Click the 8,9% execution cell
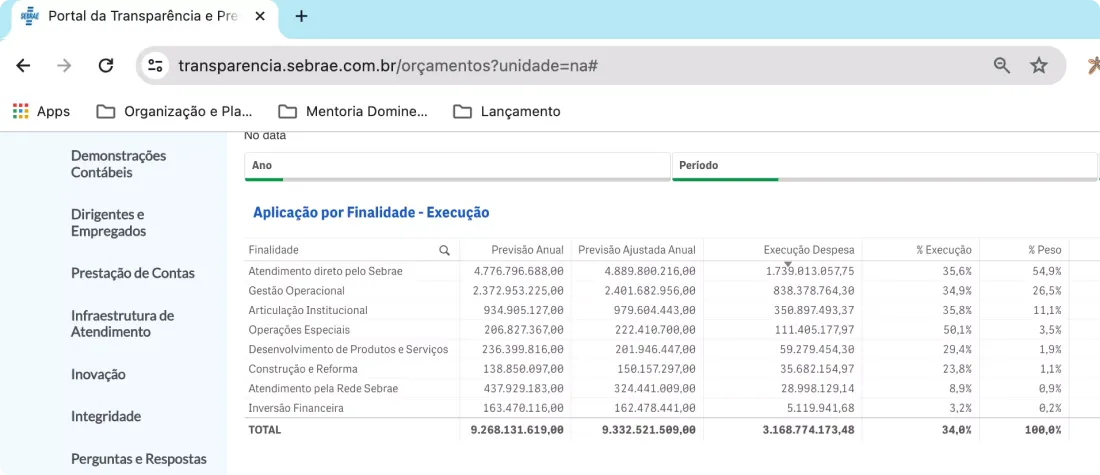This screenshot has width=1100, height=475. [960, 389]
